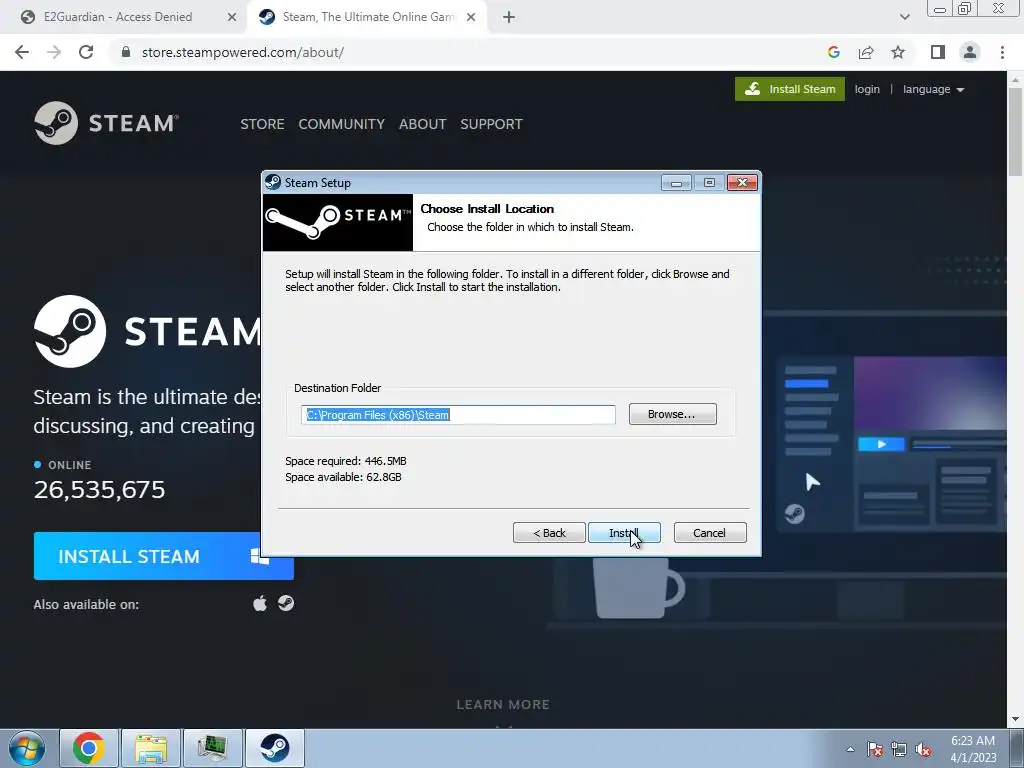This screenshot has height=768, width=1024.
Task: Click the Steam logo in site header
Action: tap(106, 123)
